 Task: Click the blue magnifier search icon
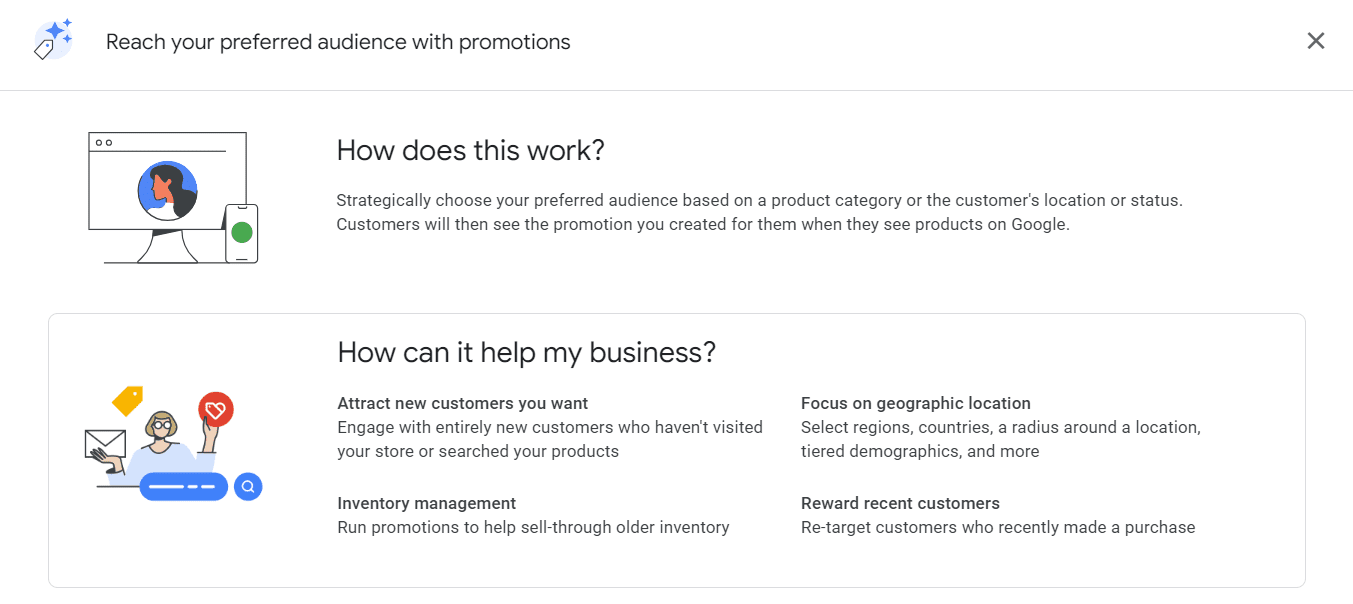(x=248, y=487)
